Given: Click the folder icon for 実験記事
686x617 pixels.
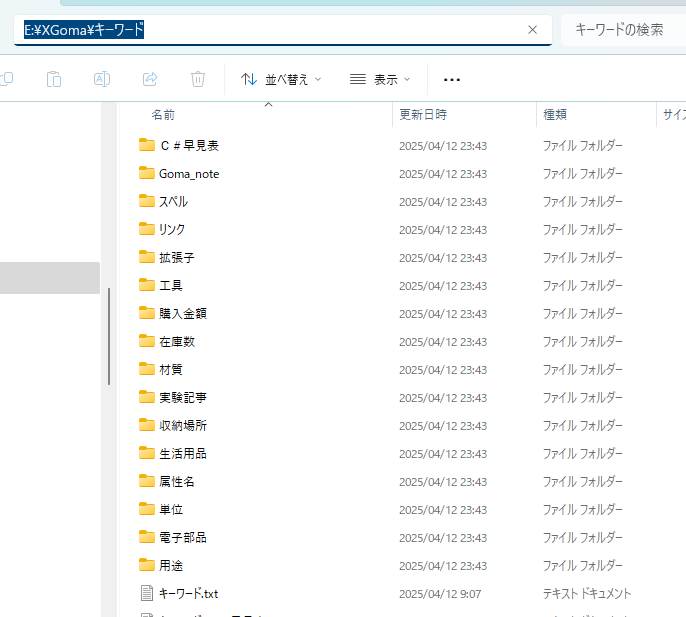Looking at the screenshot, I should [147, 397].
